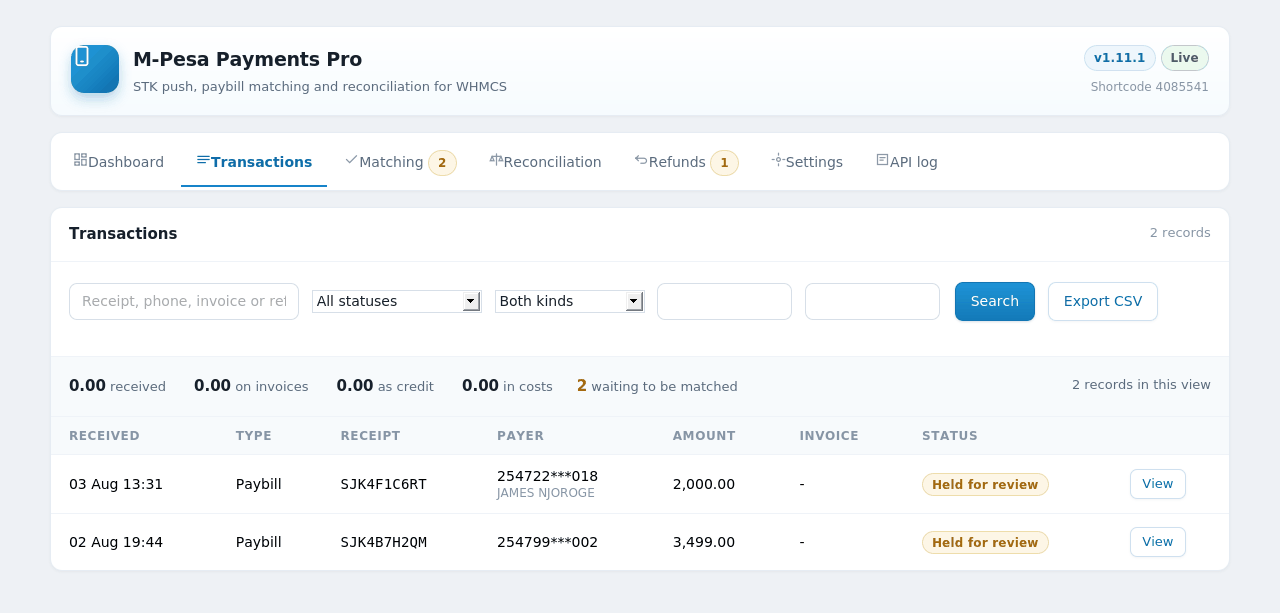View the SJK4F1C6RT transaction

tap(1158, 484)
